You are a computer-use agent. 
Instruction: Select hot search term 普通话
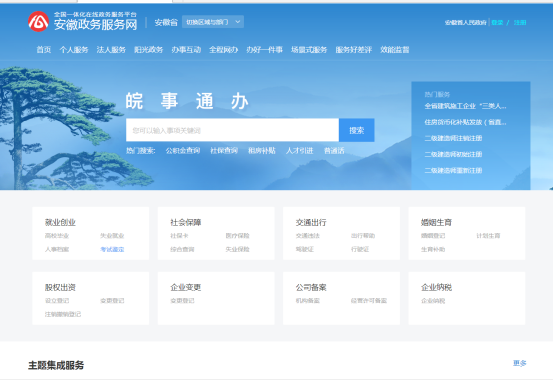tap(334, 151)
